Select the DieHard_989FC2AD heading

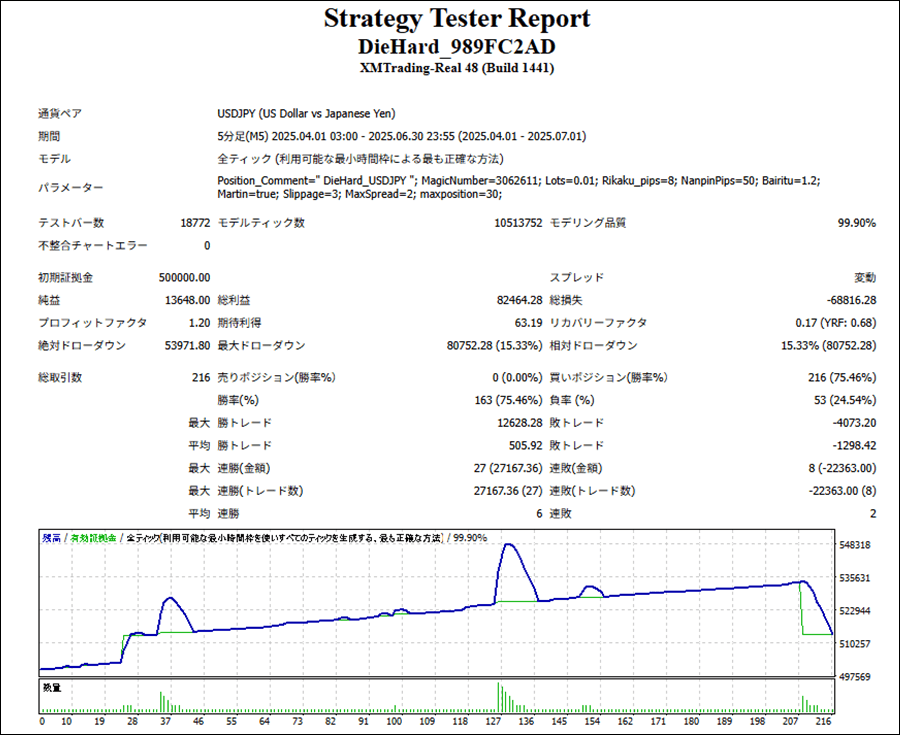pos(456,47)
